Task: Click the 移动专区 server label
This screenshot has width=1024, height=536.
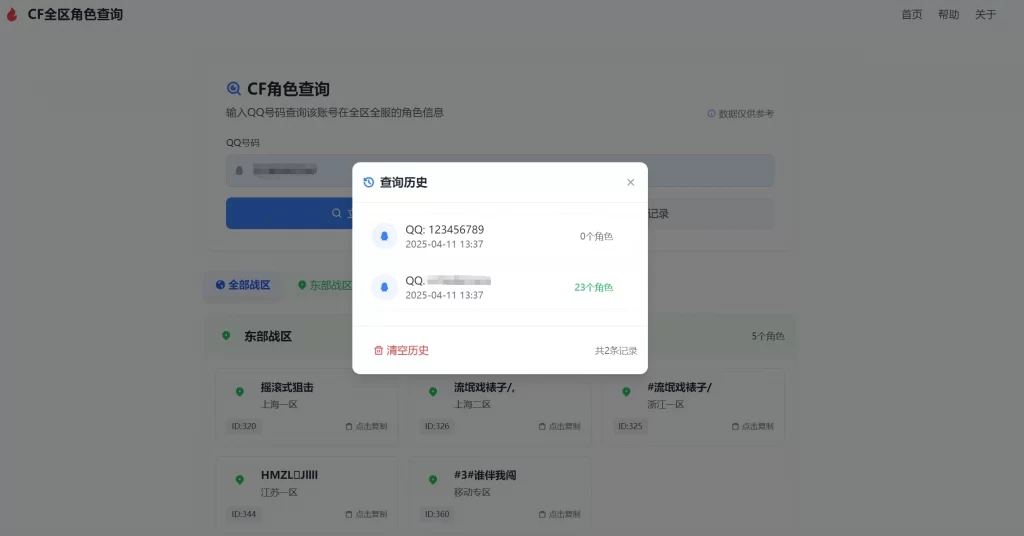Action: click(x=472, y=492)
